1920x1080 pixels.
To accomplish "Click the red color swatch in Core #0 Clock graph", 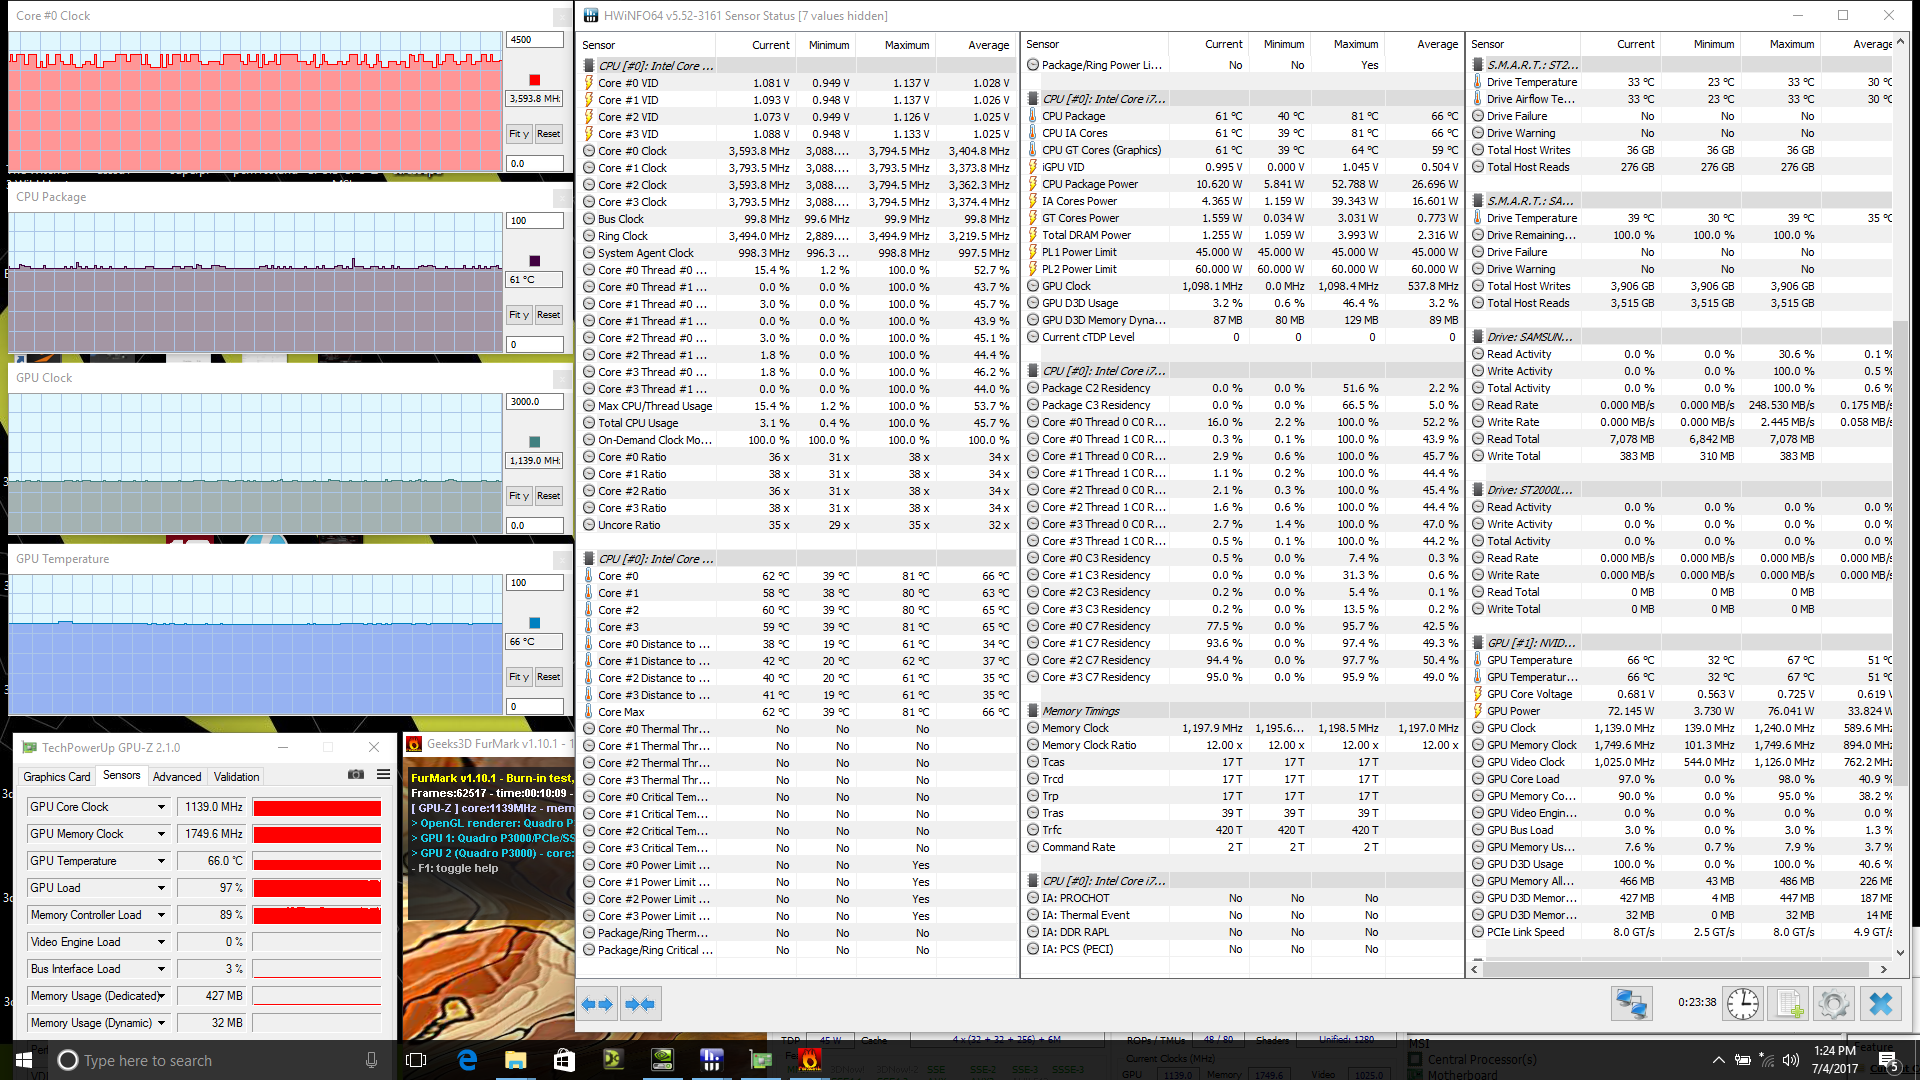I will pyautogui.click(x=535, y=80).
